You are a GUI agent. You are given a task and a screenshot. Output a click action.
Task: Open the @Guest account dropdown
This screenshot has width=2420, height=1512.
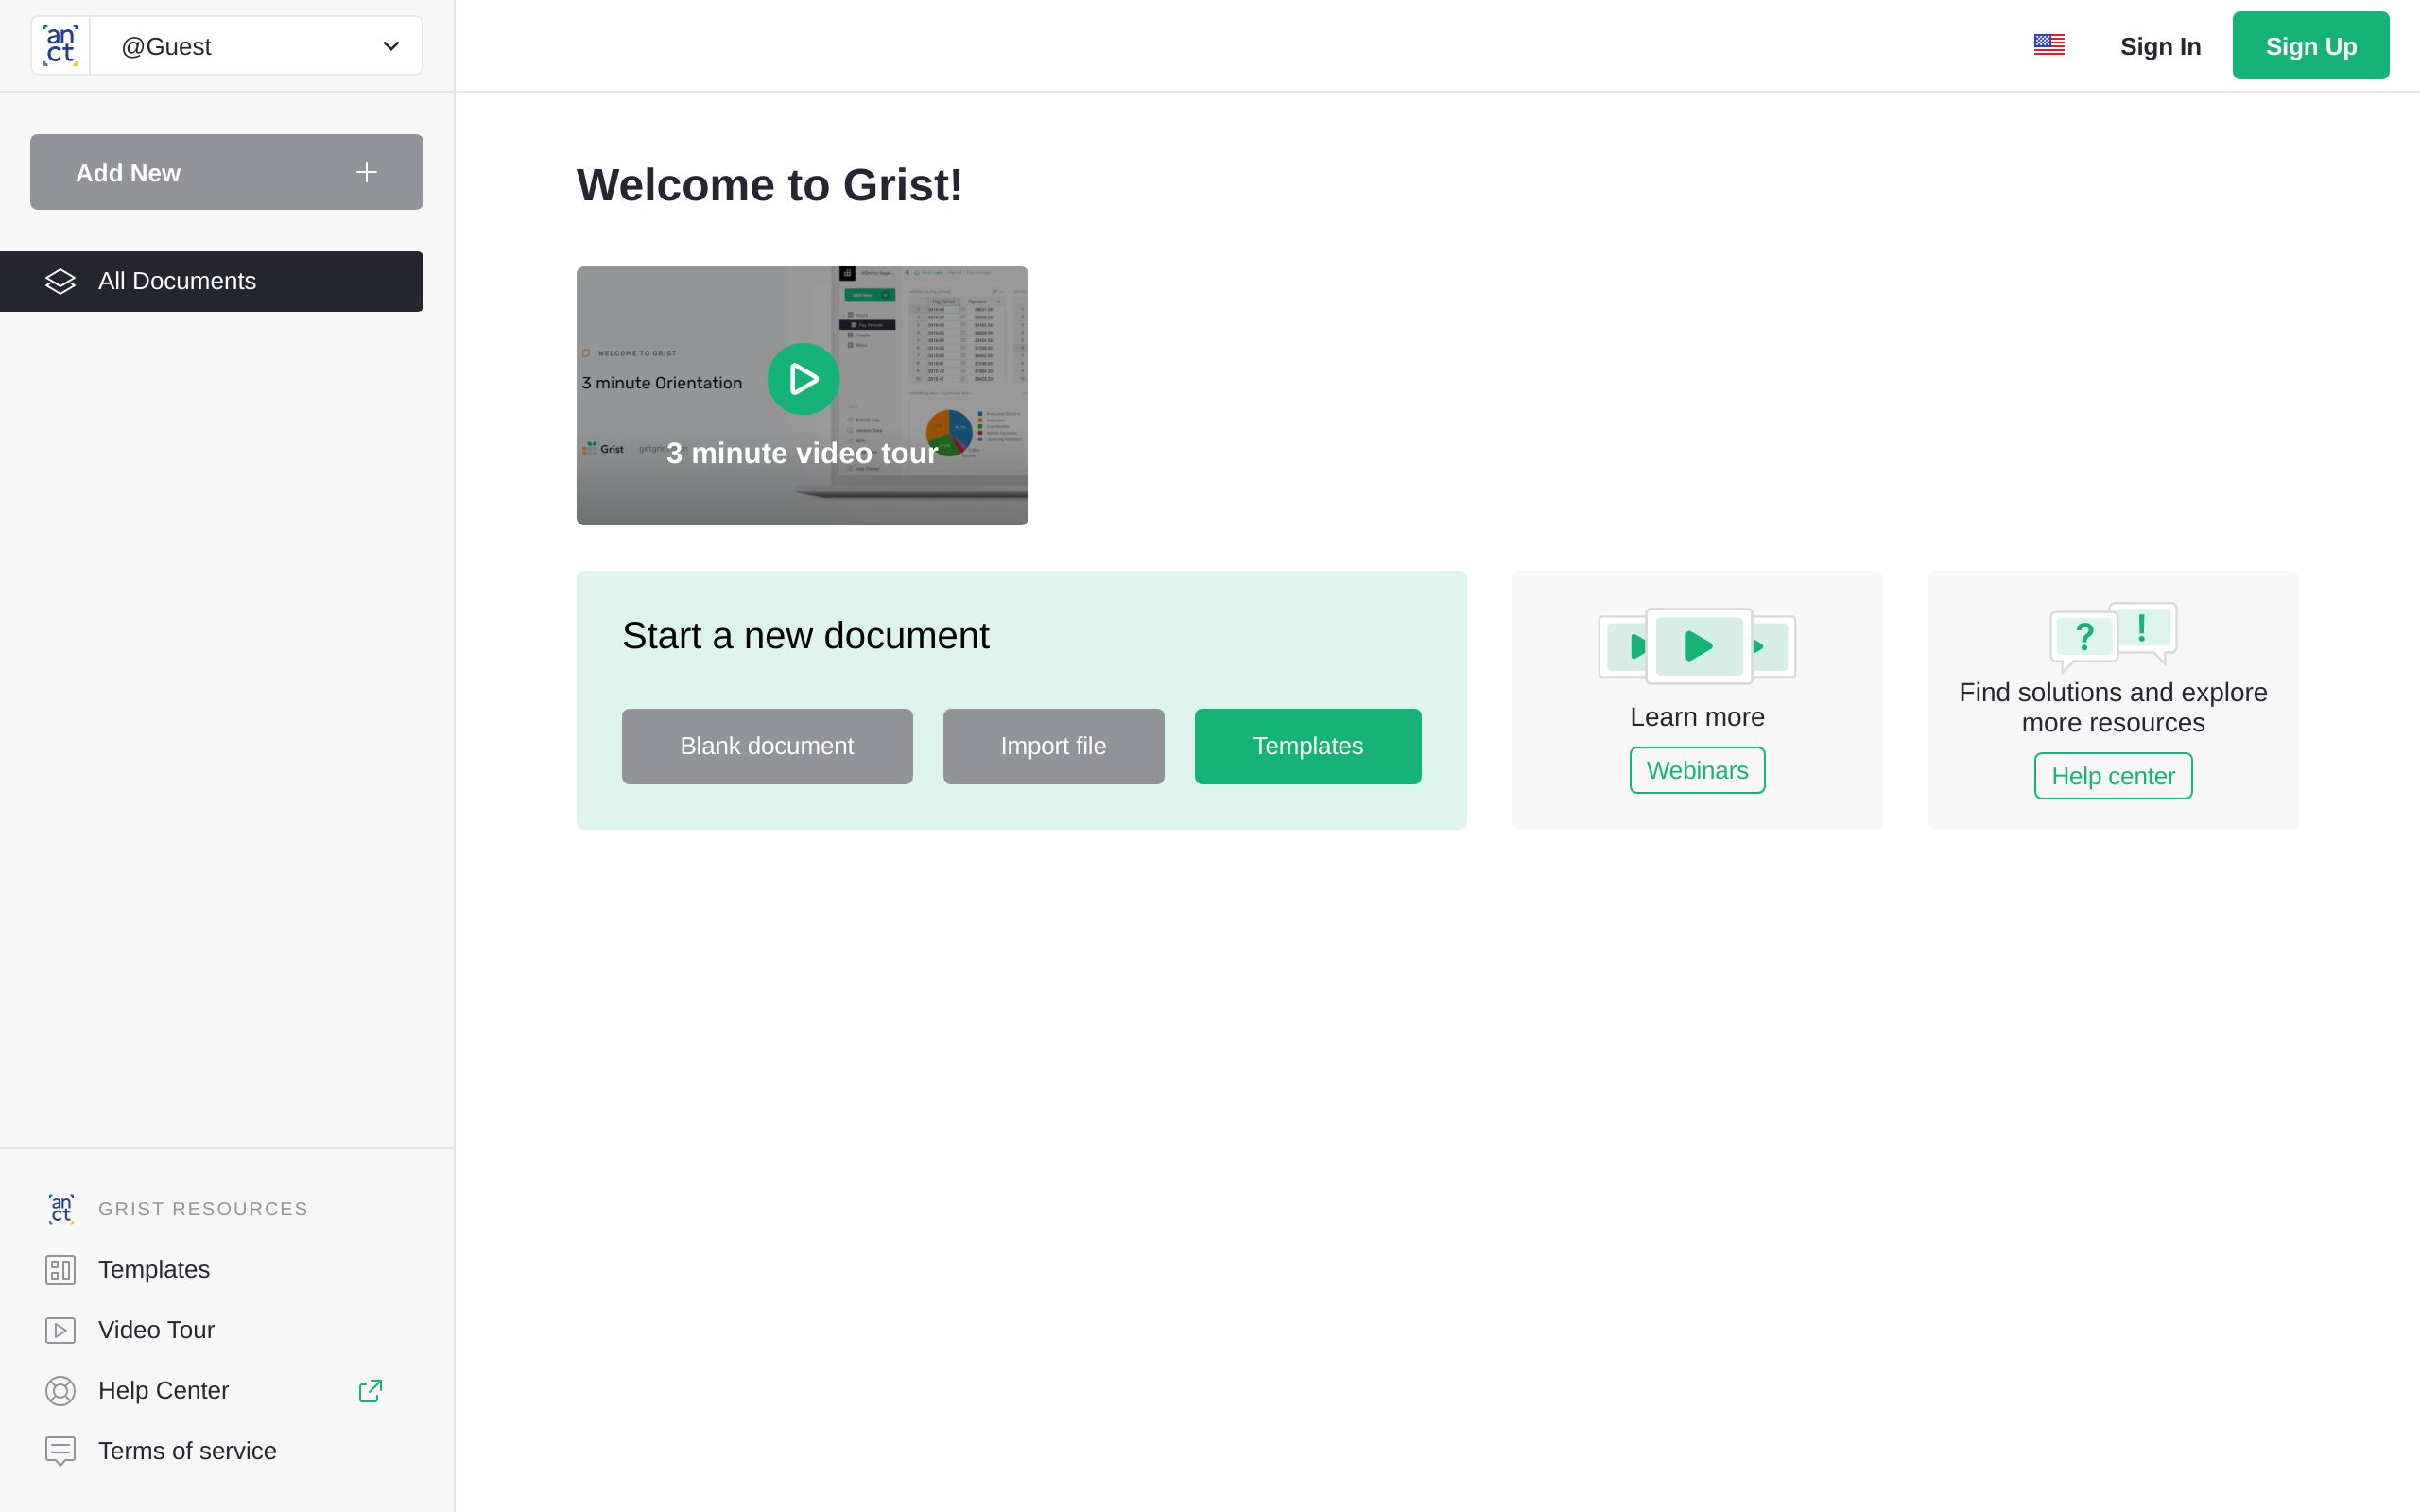tap(256, 46)
